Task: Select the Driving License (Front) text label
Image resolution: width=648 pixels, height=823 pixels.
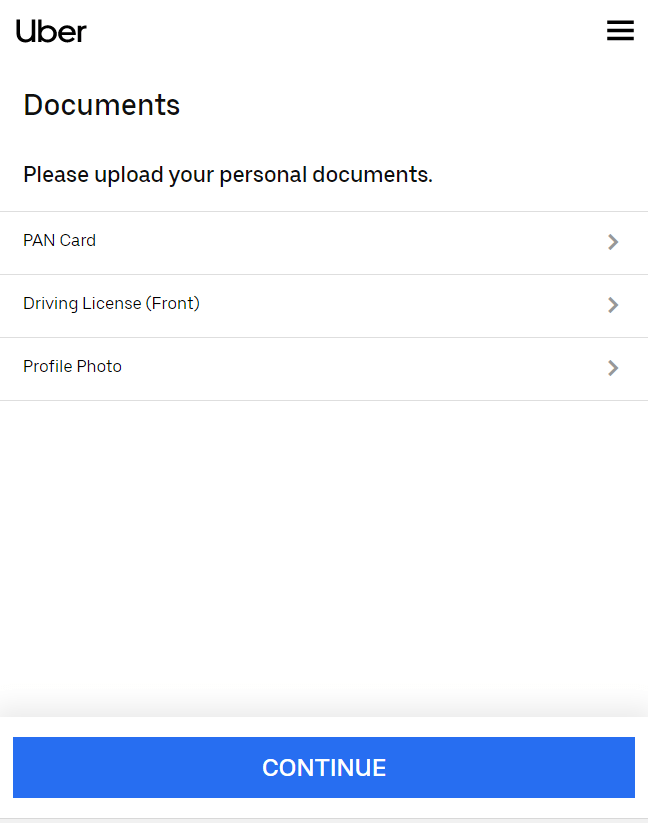Action: tap(111, 303)
